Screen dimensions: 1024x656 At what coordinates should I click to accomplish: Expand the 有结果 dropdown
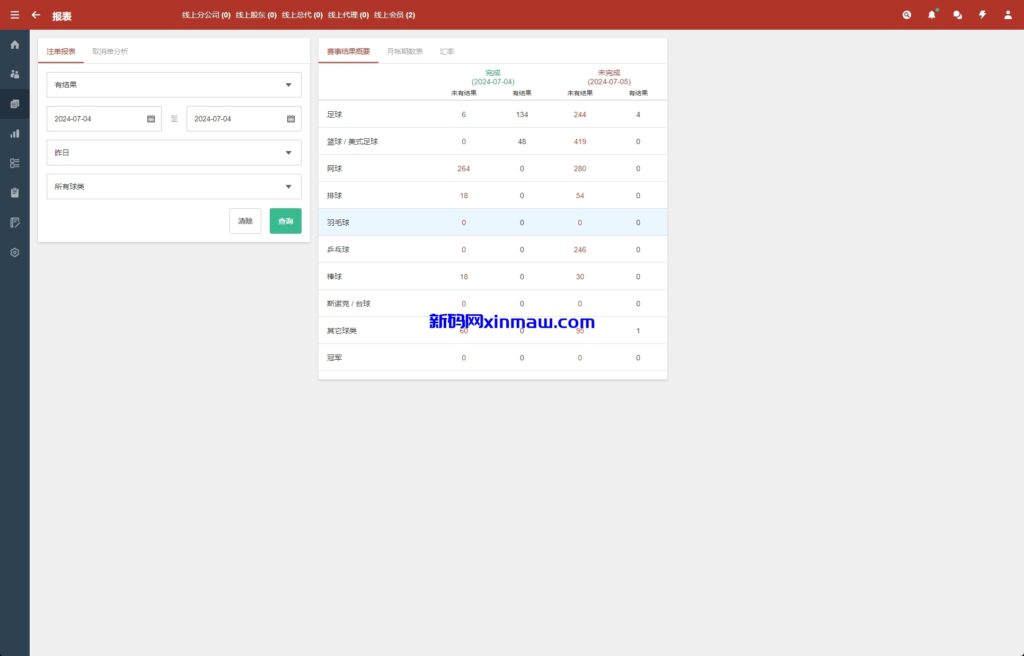[x=173, y=85]
